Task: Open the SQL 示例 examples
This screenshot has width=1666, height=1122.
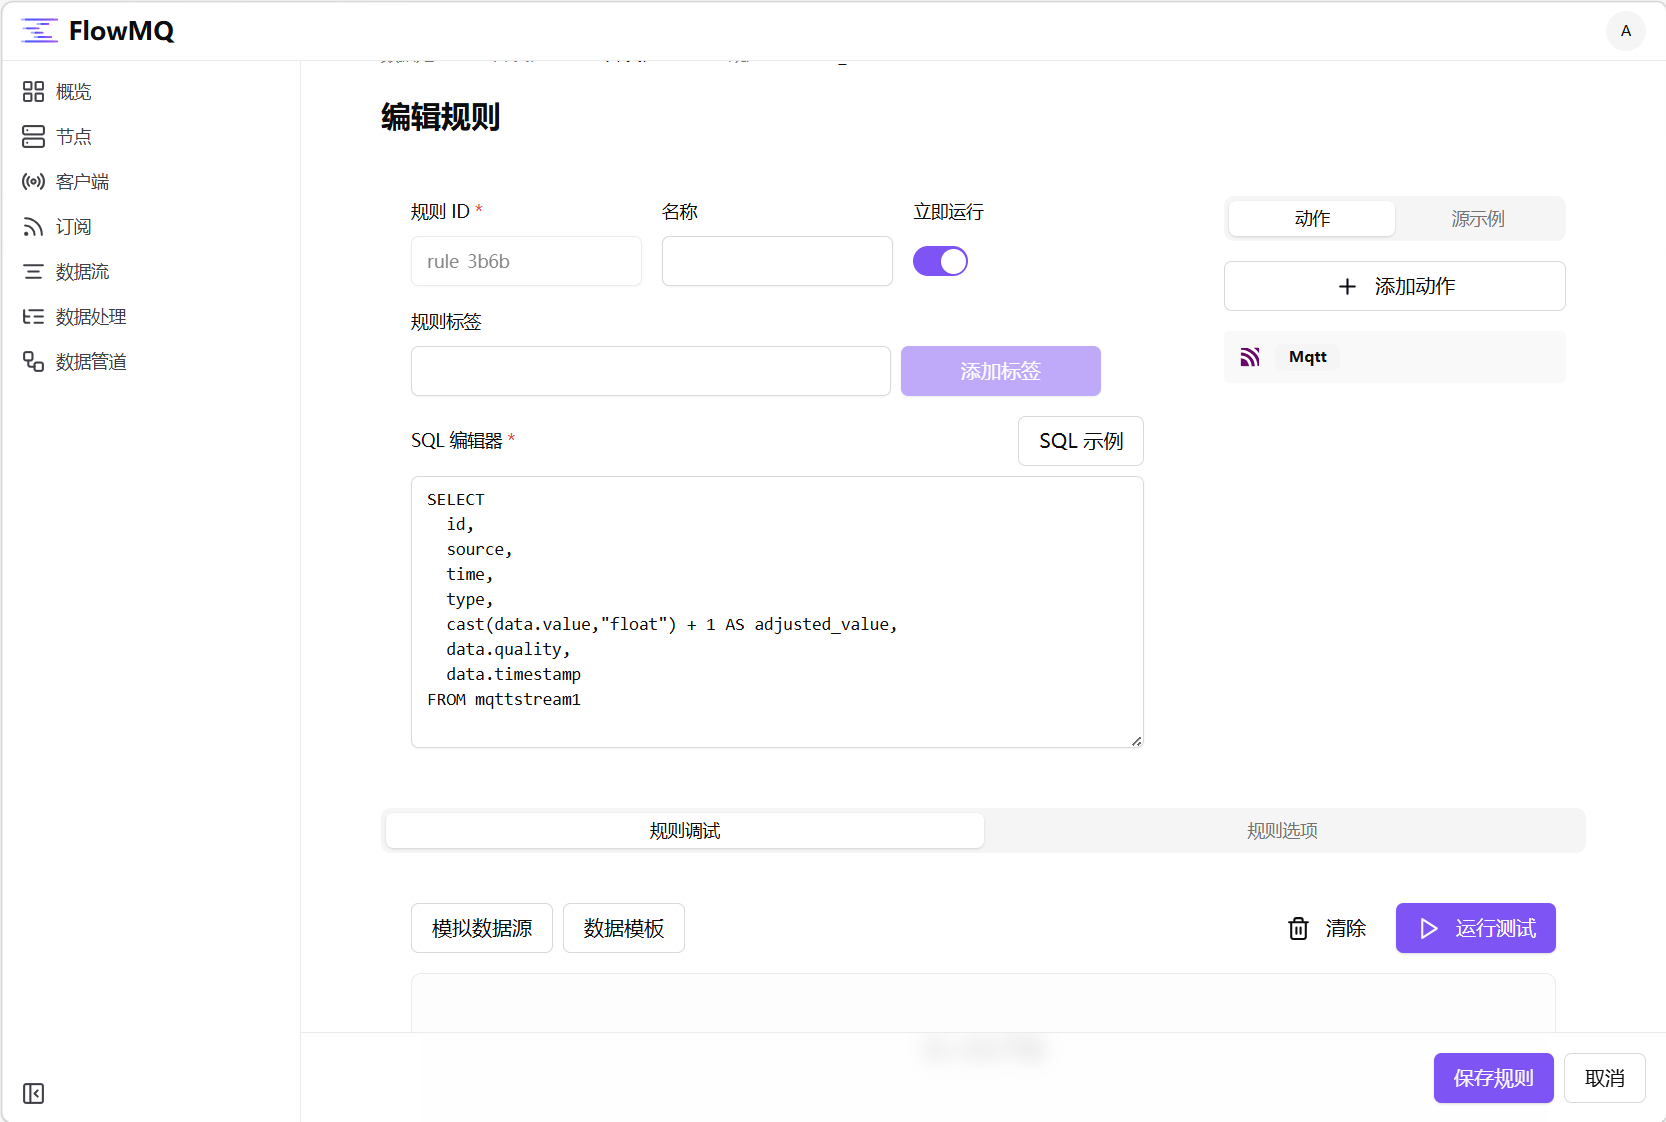Action: click(x=1080, y=442)
